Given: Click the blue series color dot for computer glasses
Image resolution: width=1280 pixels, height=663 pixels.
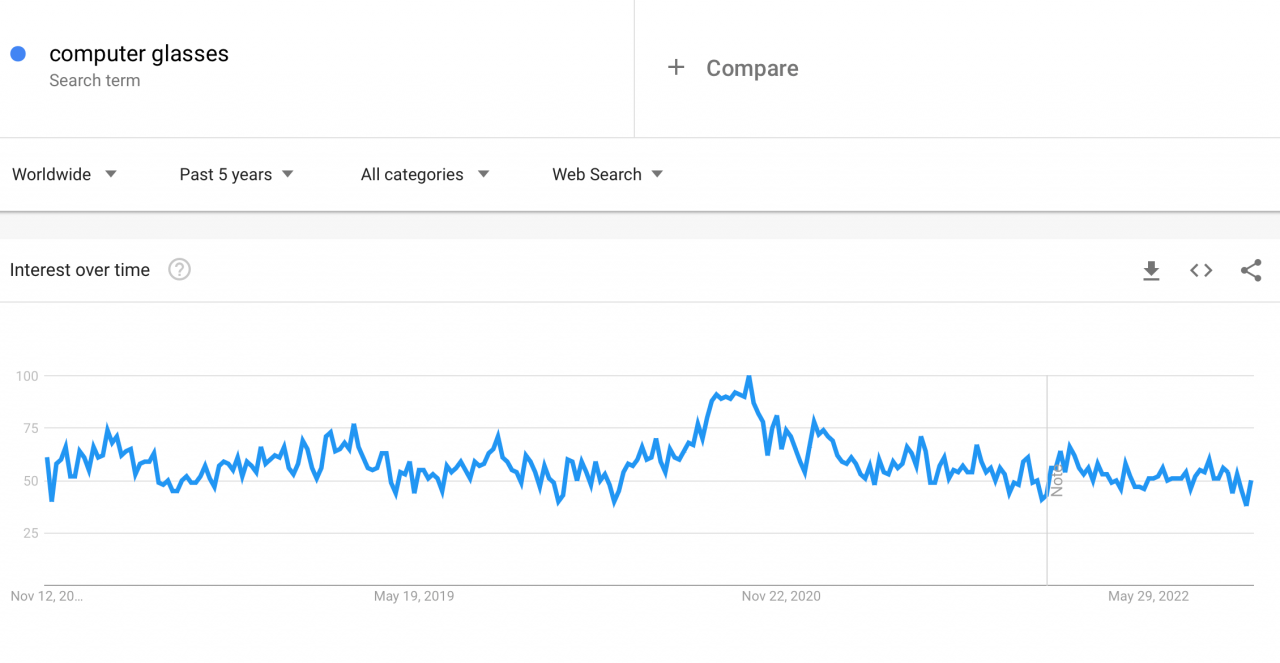Looking at the screenshot, I should pyautogui.click(x=17, y=53).
